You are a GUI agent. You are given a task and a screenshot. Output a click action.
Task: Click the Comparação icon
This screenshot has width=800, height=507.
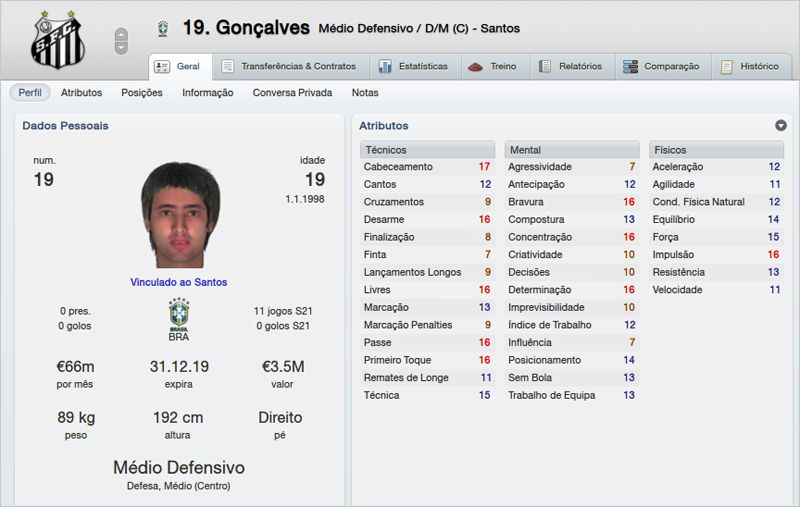coord(630,67)
